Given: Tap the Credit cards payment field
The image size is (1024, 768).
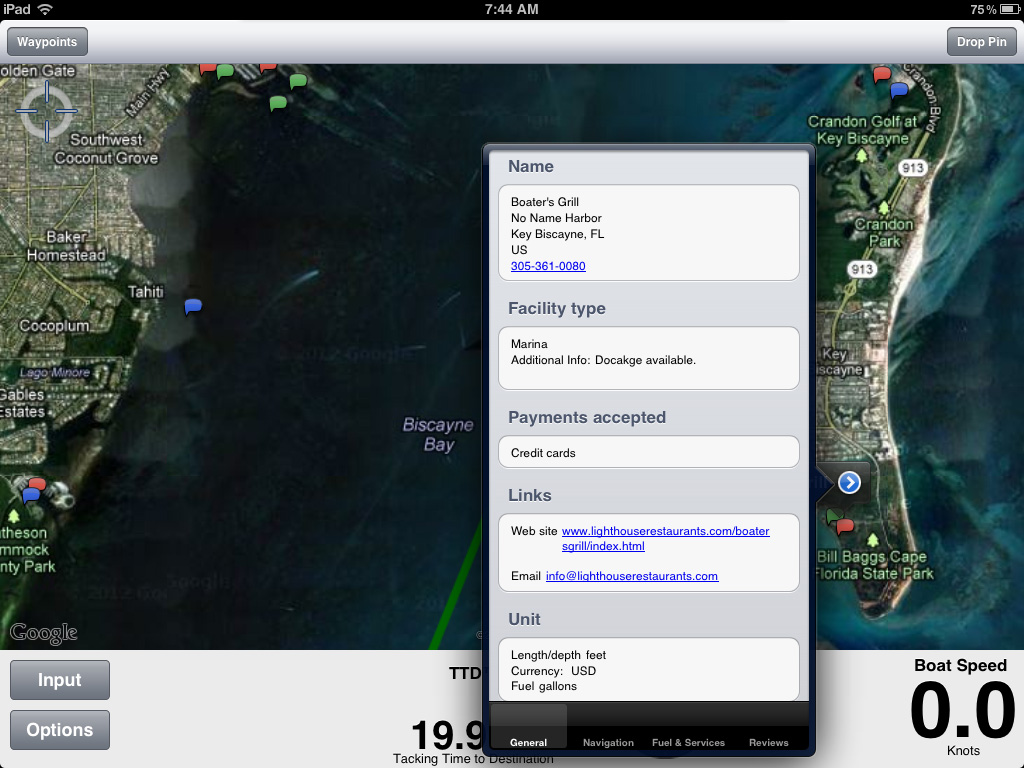Looking at the screenshot, I should tap(648, 453).
